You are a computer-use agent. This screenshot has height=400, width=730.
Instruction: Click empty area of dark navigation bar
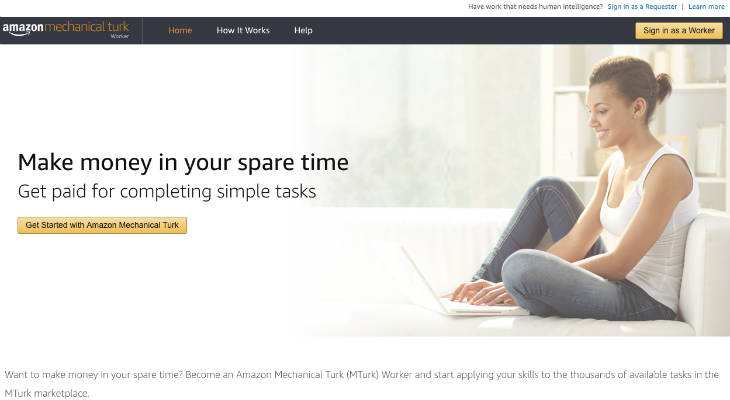tap(466, 30)
